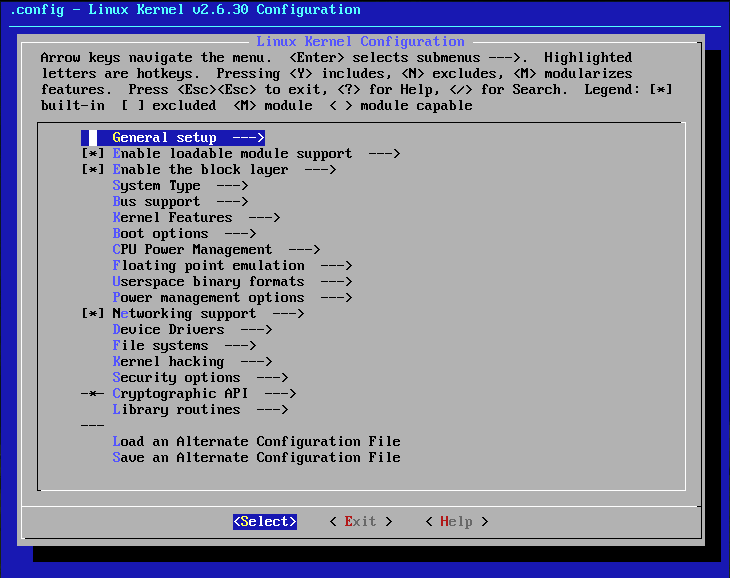730x578 pixels.
Task: Toggle the Enable the block layer checkbox
Action: click(93, 169)
